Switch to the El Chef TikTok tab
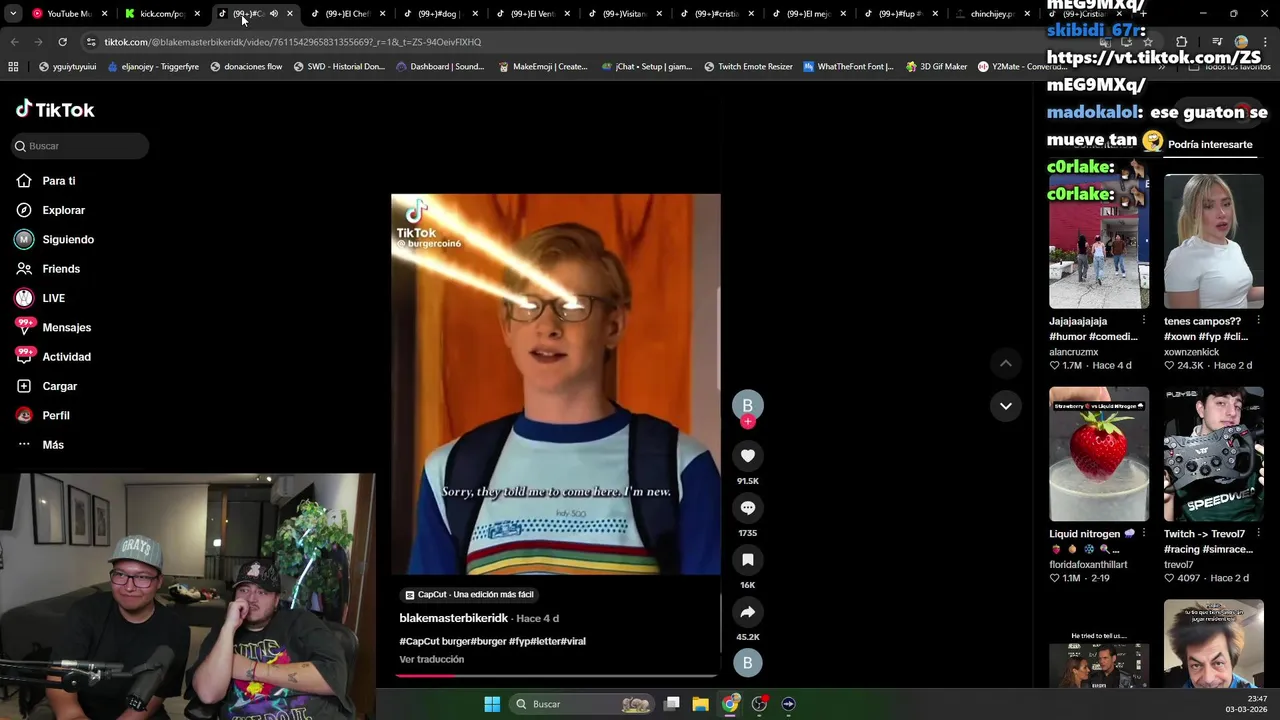1280x720 pixels. pos(346,14)
